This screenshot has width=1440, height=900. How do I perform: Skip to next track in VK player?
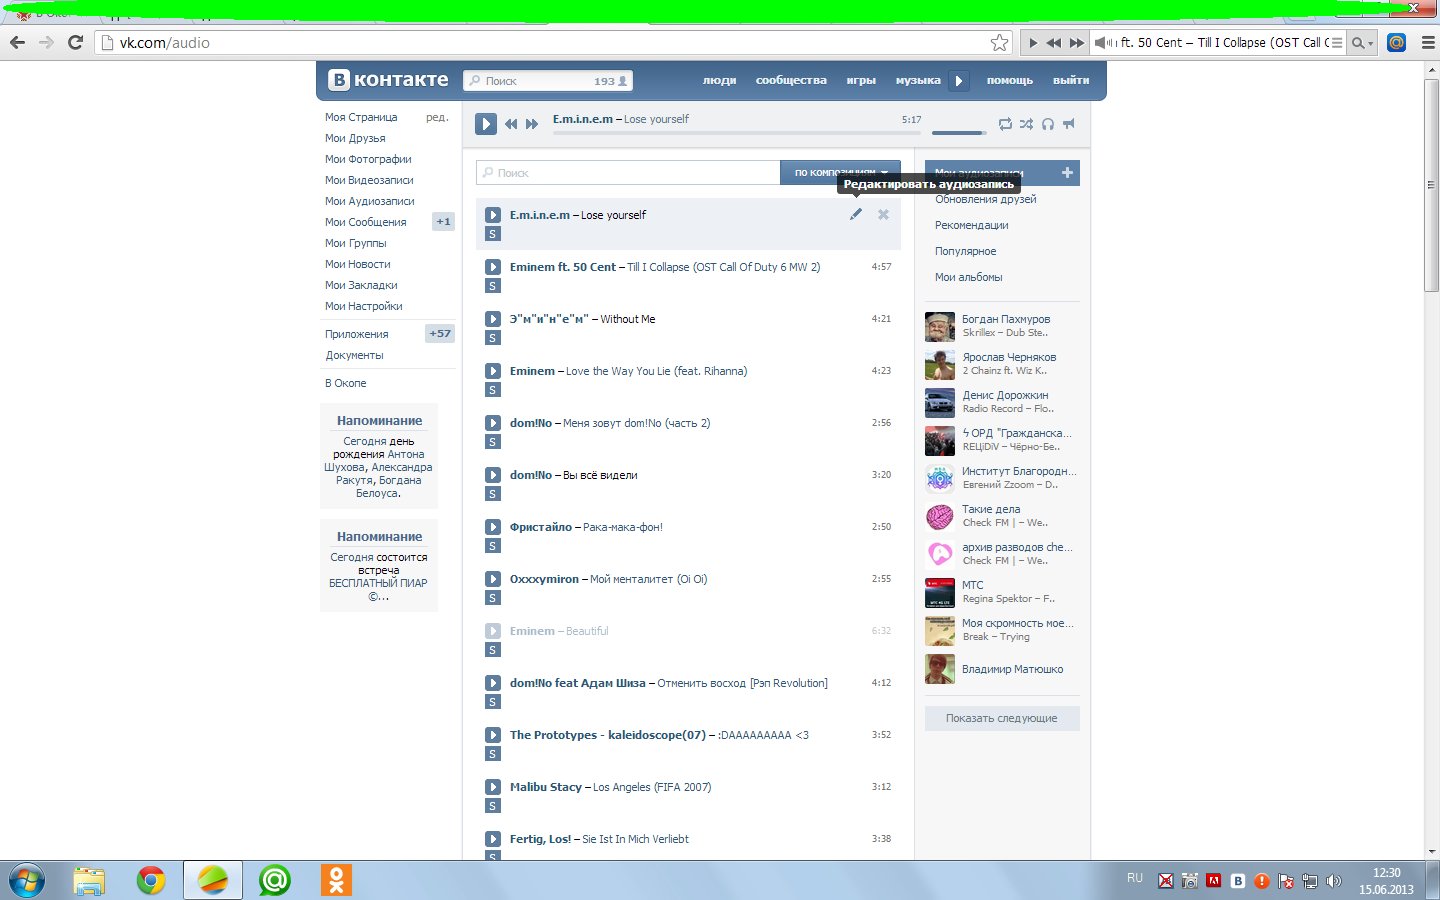click(x=532, y=124)
